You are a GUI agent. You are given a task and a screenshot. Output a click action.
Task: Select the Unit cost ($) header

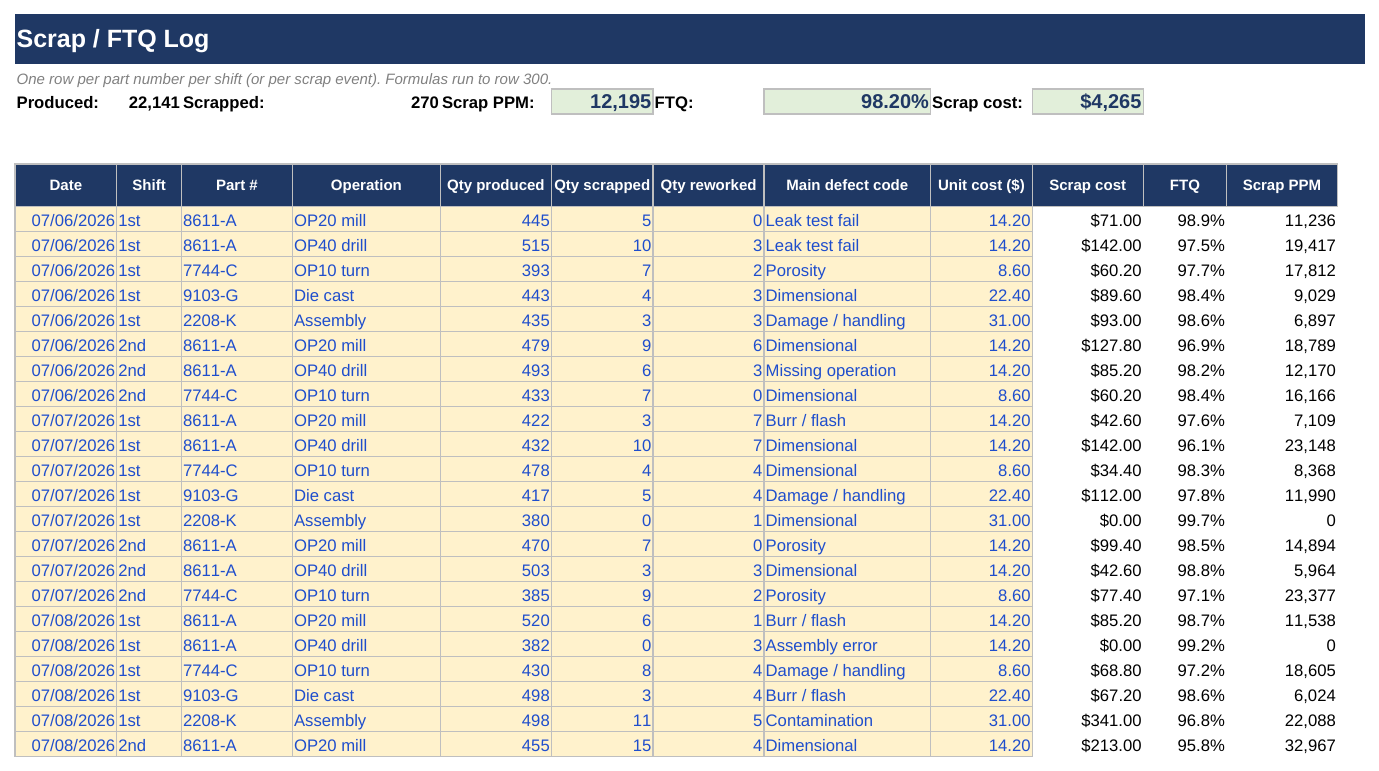pyautogui.click(x=981, y=185)
